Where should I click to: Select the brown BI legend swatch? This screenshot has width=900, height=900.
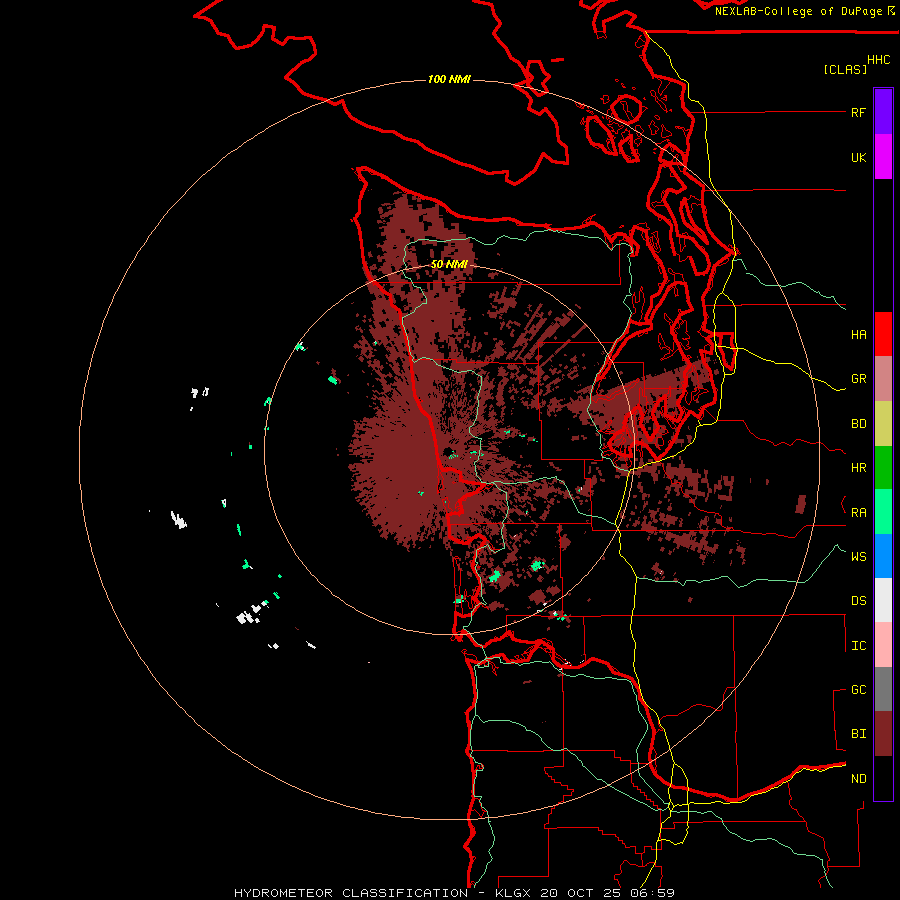point(883,734)
